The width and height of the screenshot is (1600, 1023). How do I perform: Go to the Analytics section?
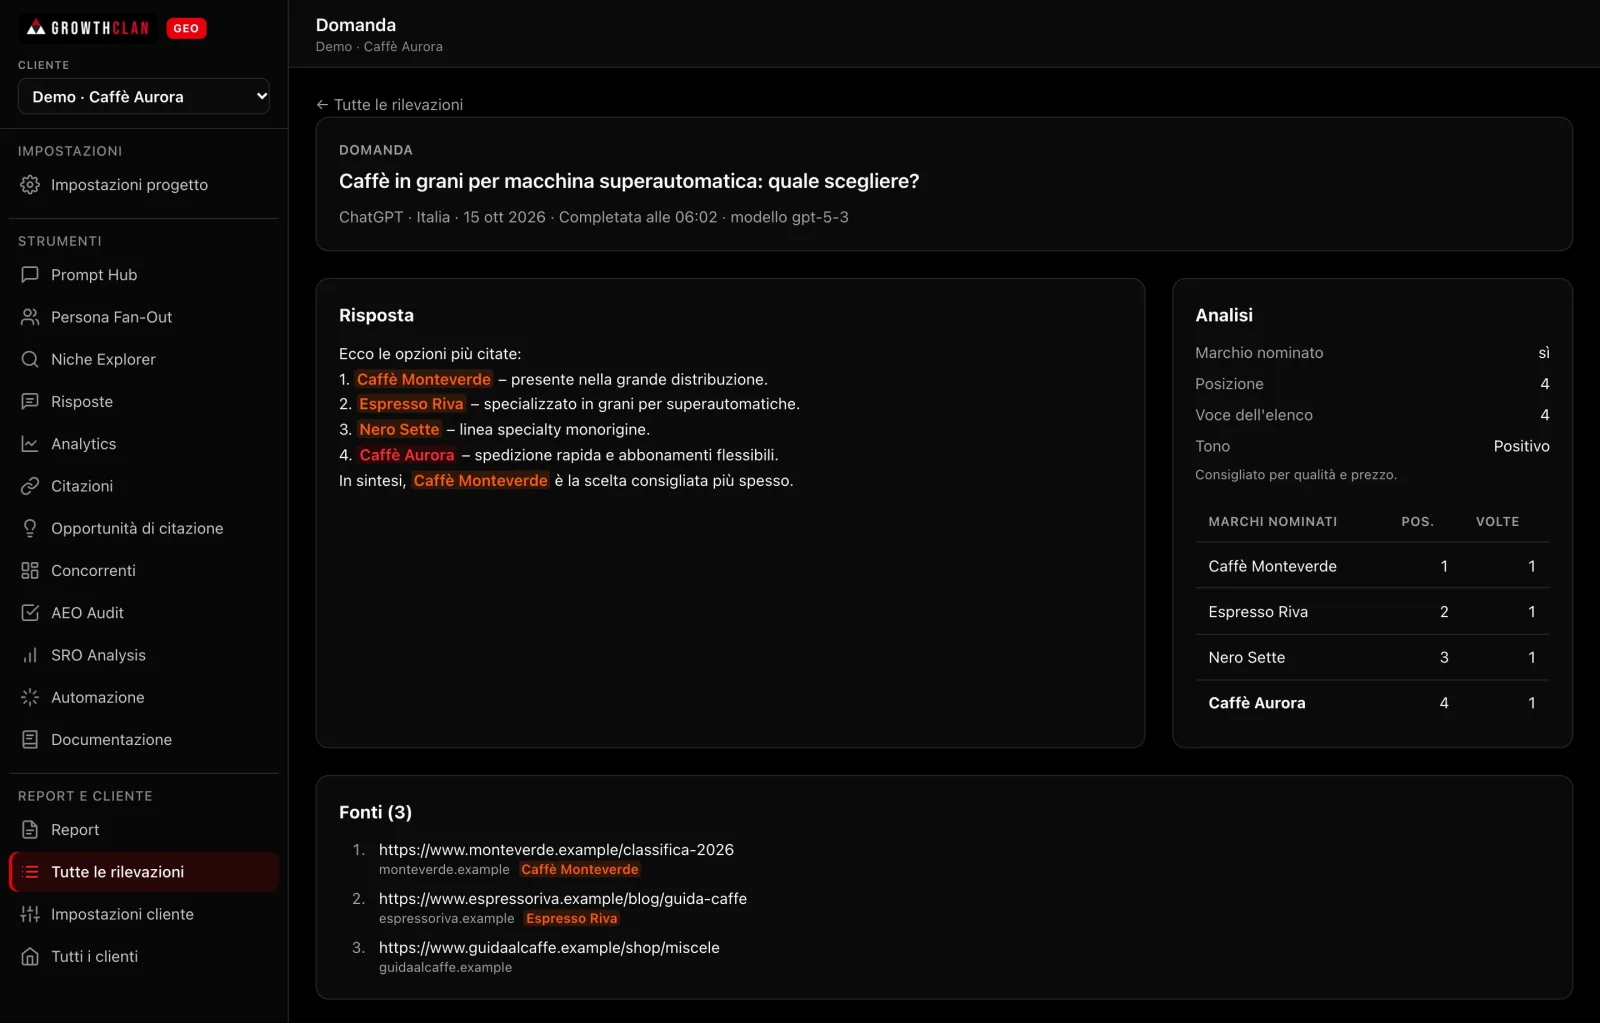coord(144,444)
